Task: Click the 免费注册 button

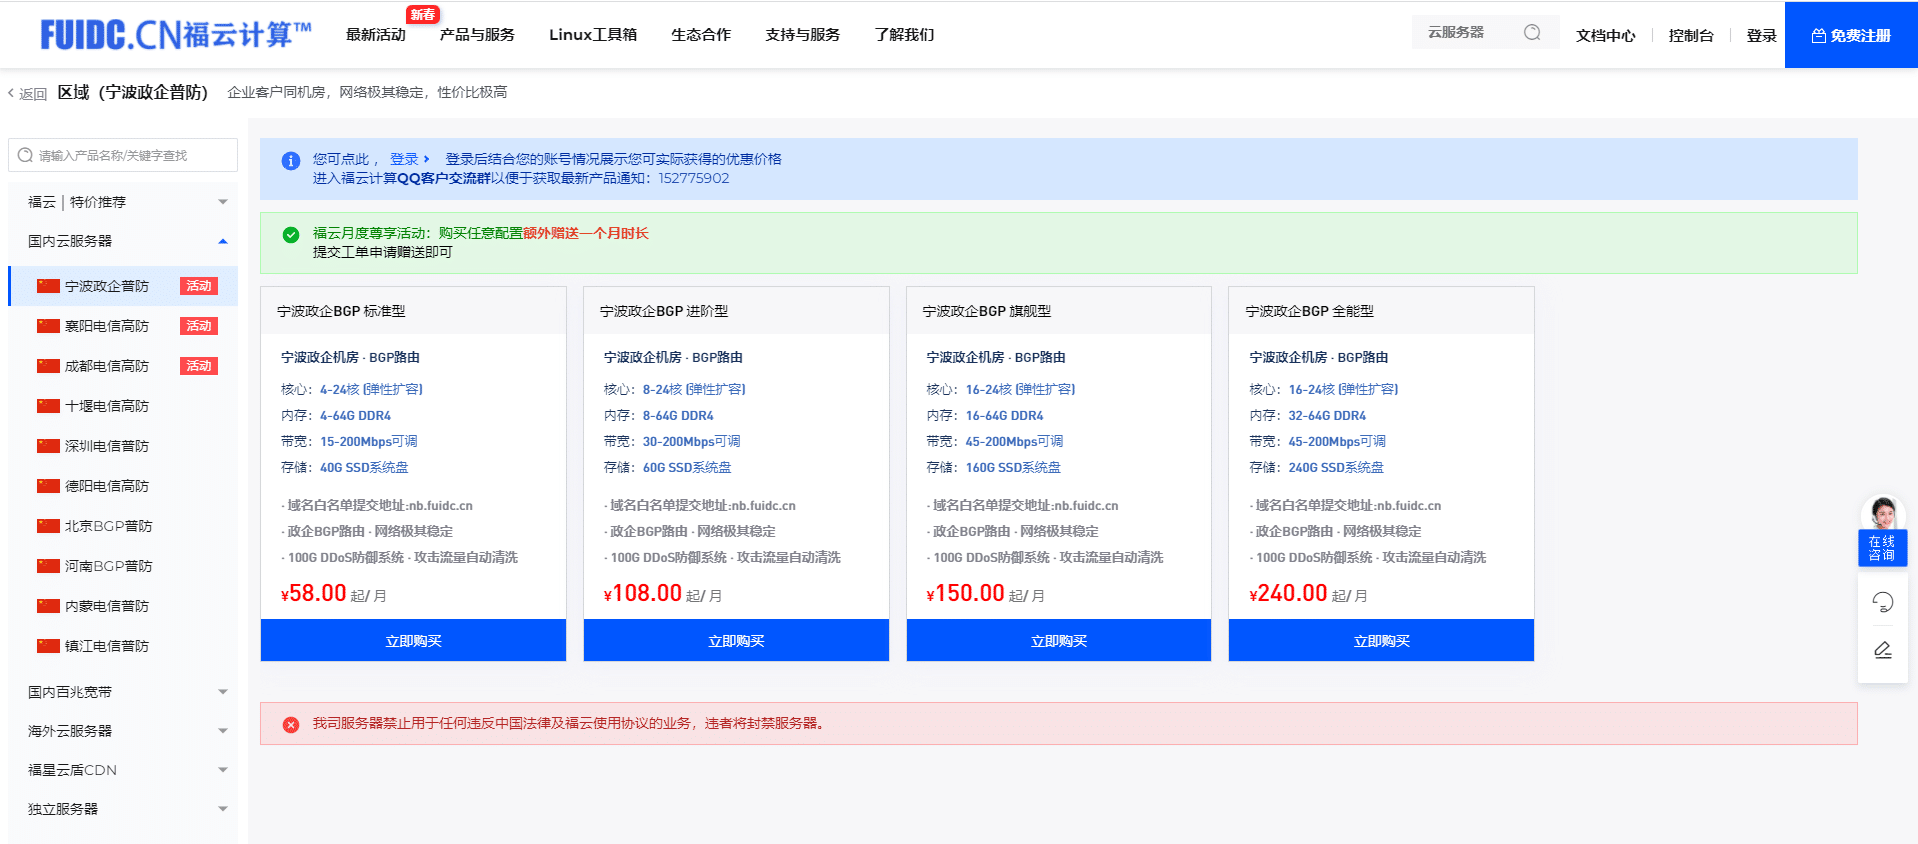Action: tap(1850, 35)
